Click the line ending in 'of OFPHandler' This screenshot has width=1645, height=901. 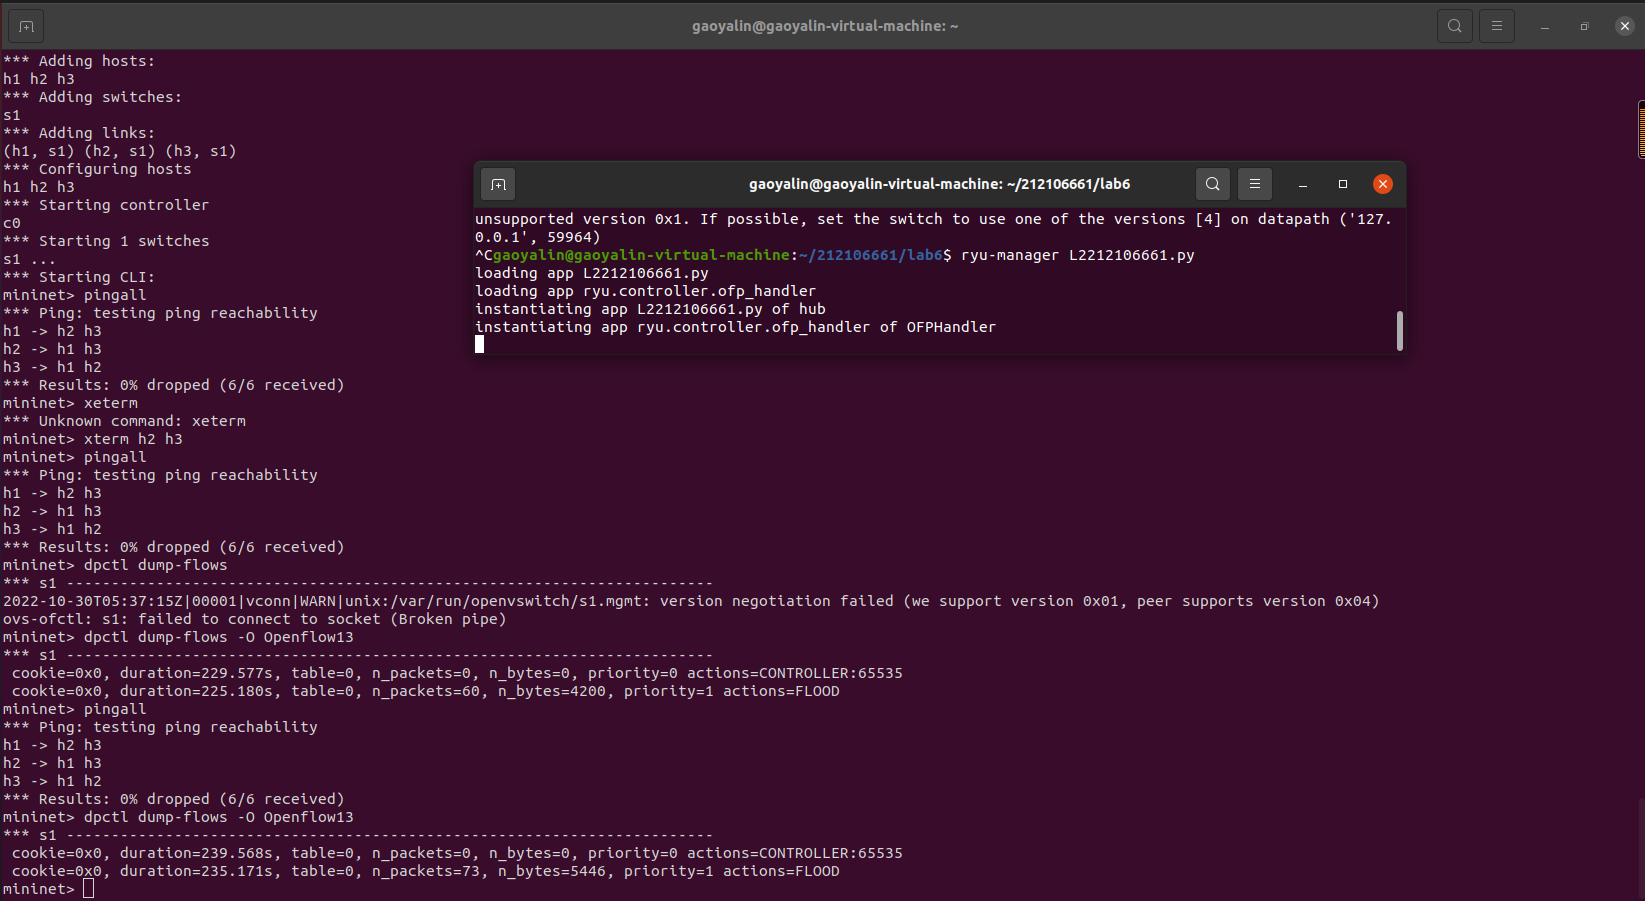pyautogui.click(x=736, y=327)
